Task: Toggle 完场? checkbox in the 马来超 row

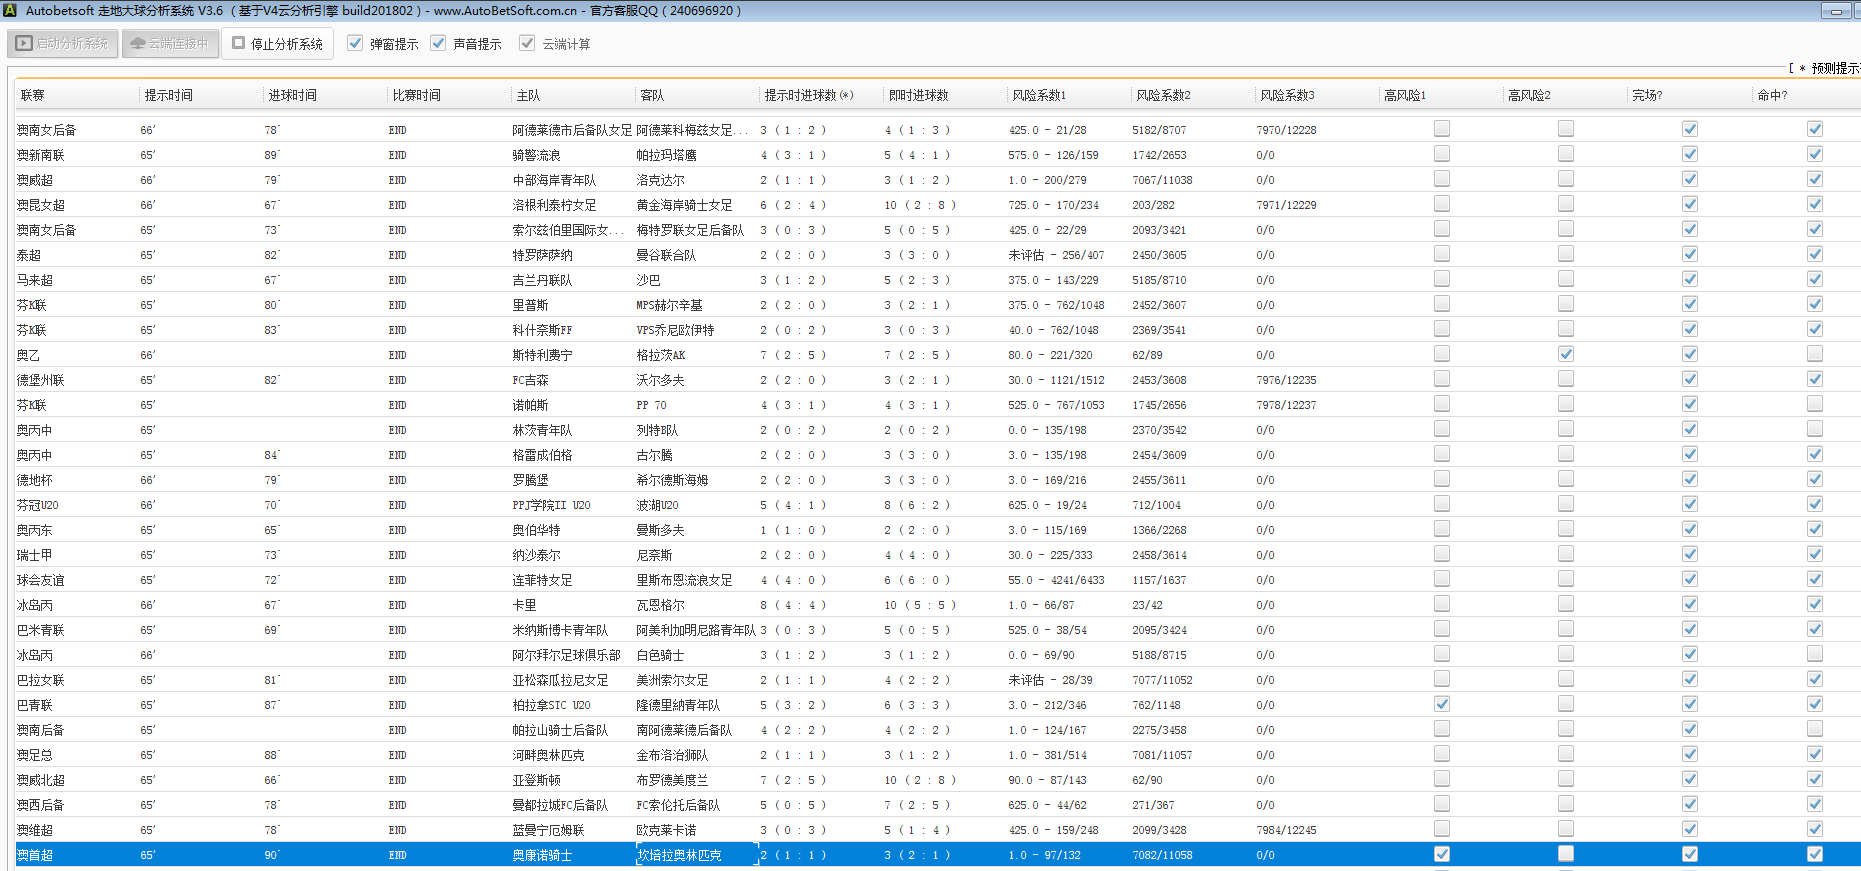Action: [x=1690, y=279]
